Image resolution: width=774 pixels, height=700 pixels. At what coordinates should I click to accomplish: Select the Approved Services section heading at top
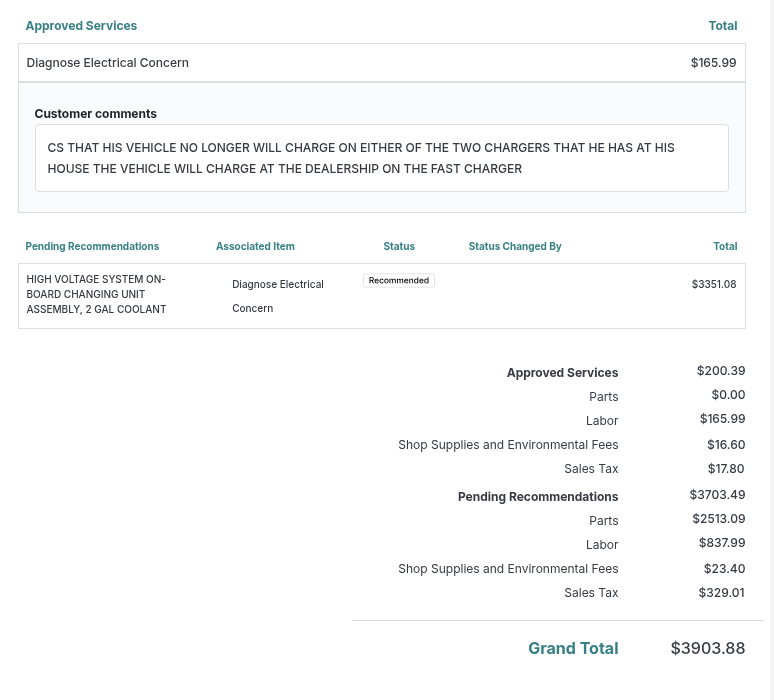tap(81, 26)
